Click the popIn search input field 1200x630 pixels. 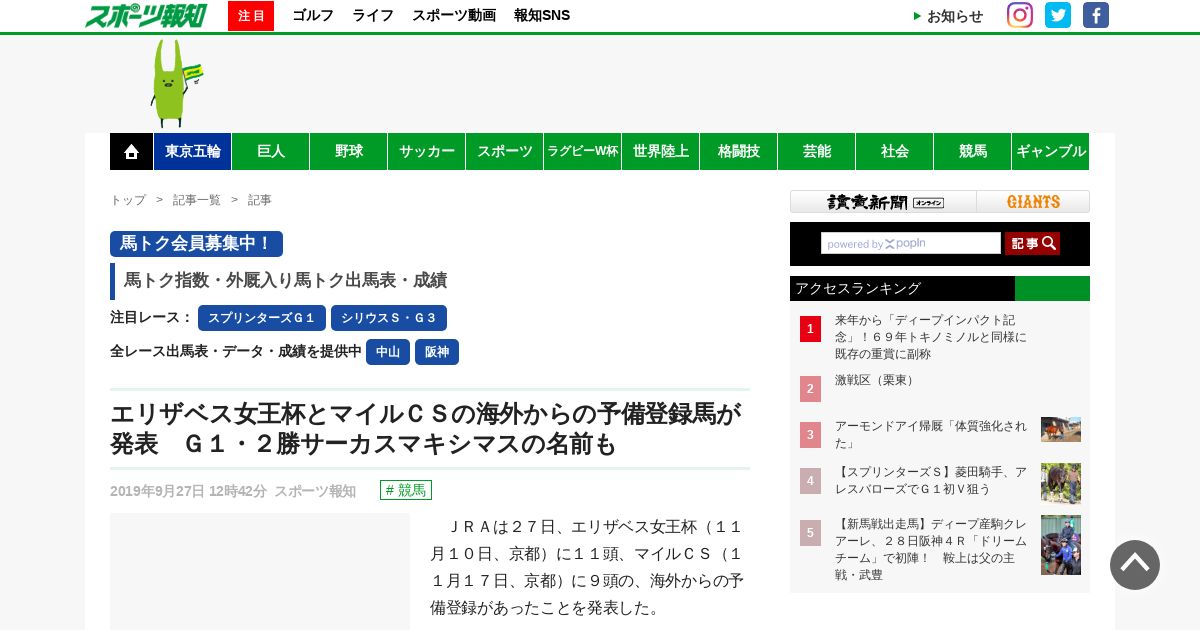click(x=911, y=243)
